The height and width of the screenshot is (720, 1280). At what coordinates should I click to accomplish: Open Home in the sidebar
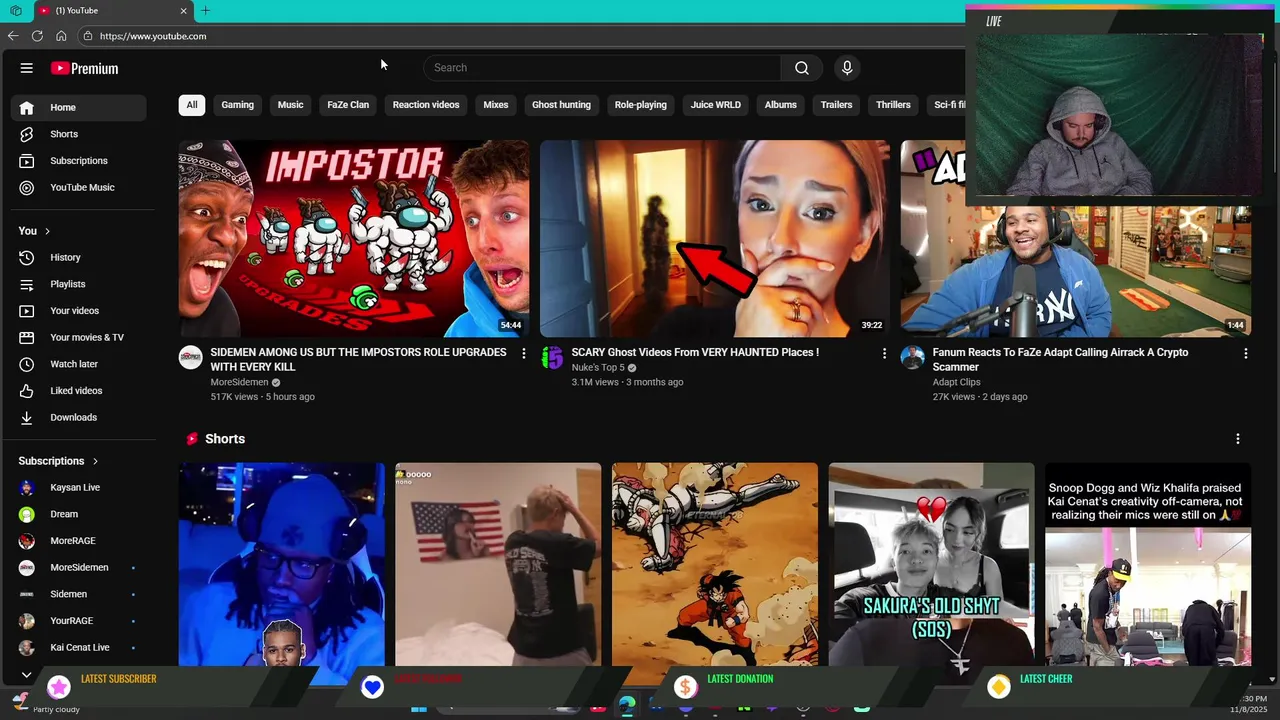tap(79, 107)
